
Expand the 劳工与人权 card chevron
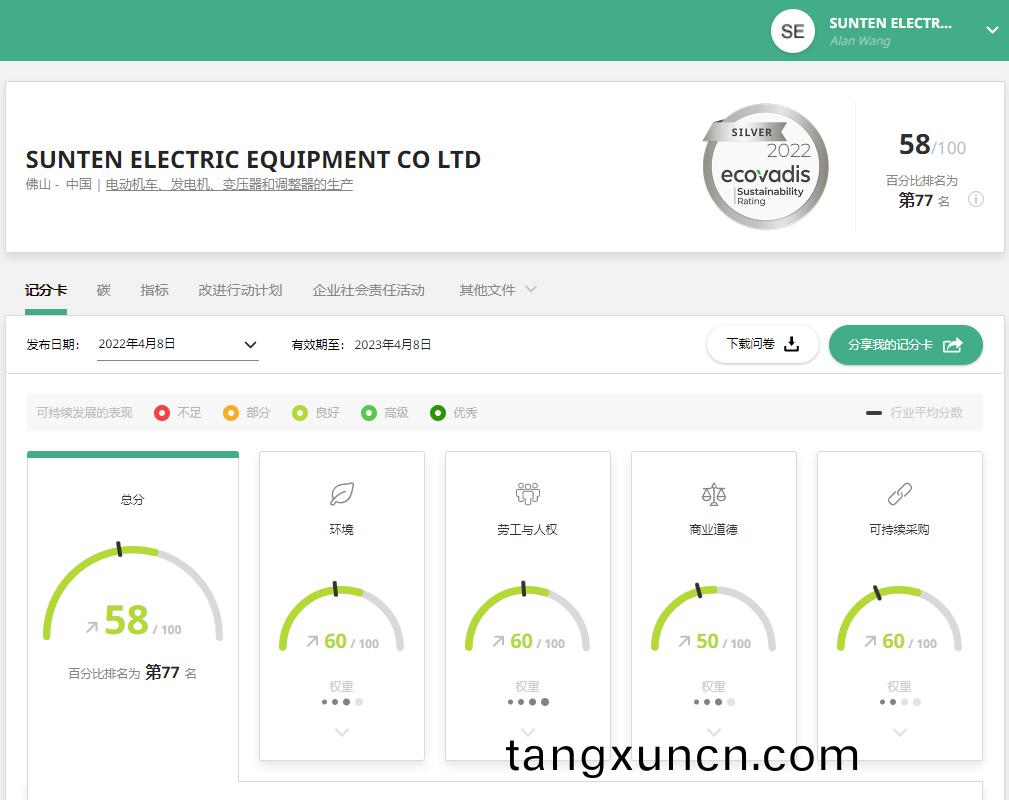[528, 732]
